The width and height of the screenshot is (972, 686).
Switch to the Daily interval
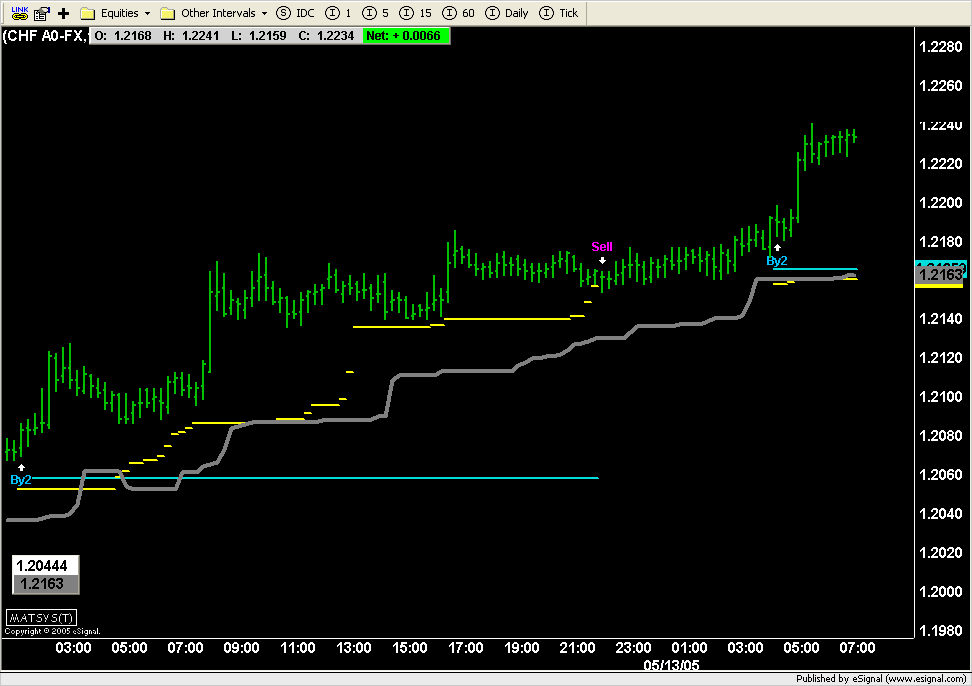pos(506,13)
